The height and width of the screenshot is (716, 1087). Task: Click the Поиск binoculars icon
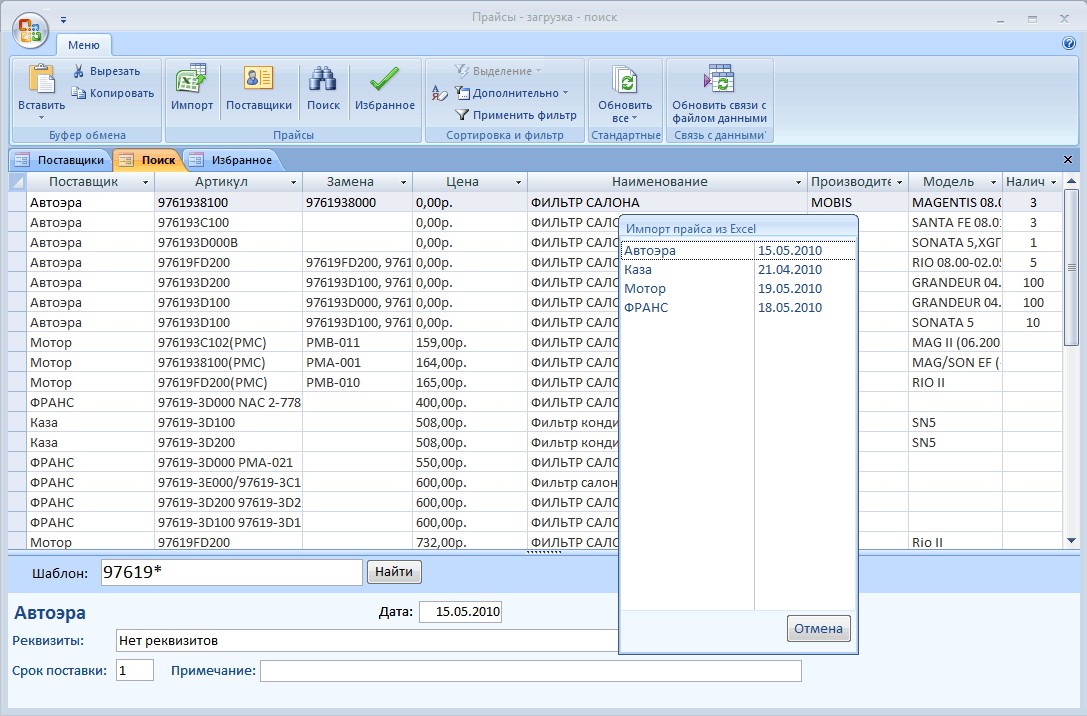click(323, 81)
